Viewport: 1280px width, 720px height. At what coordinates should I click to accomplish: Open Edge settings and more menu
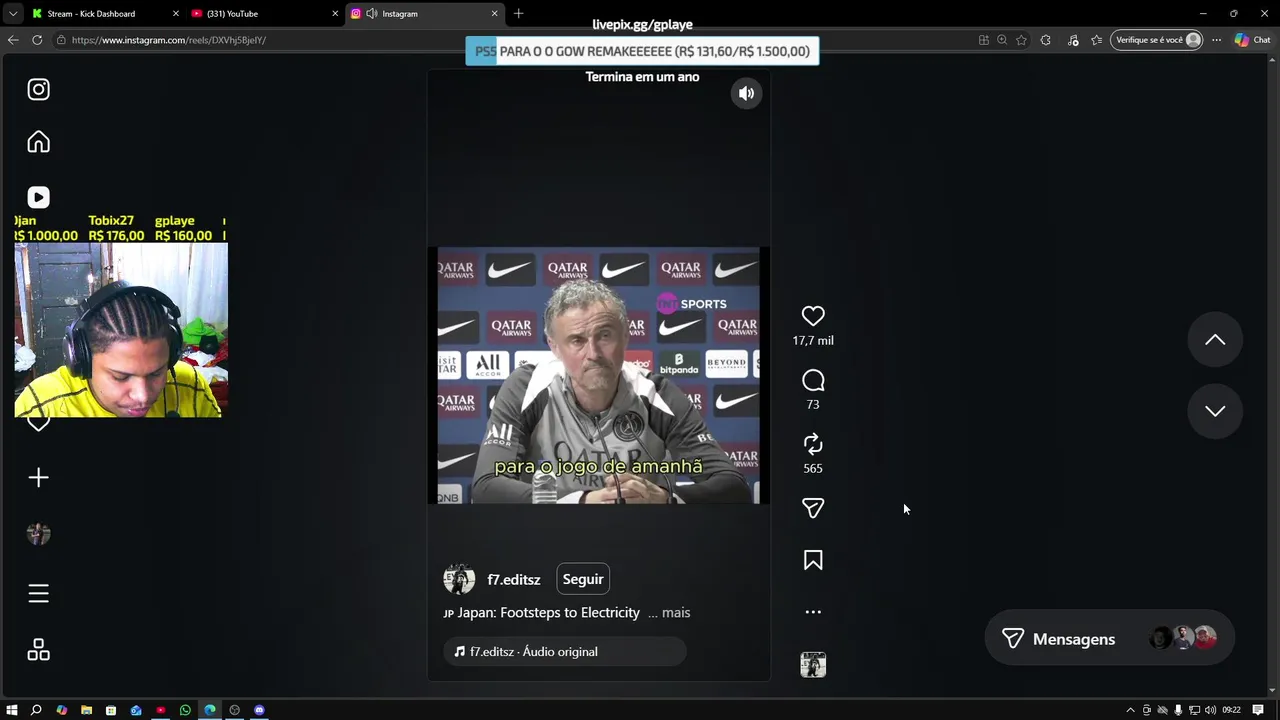click(1216, 40)
